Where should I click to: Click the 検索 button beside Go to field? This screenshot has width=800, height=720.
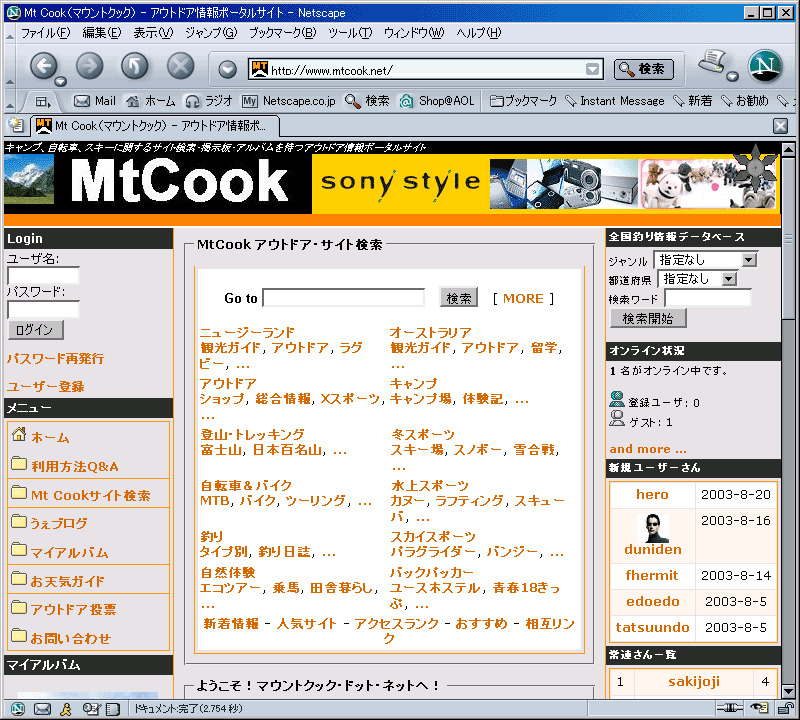(x=459, y=297)
